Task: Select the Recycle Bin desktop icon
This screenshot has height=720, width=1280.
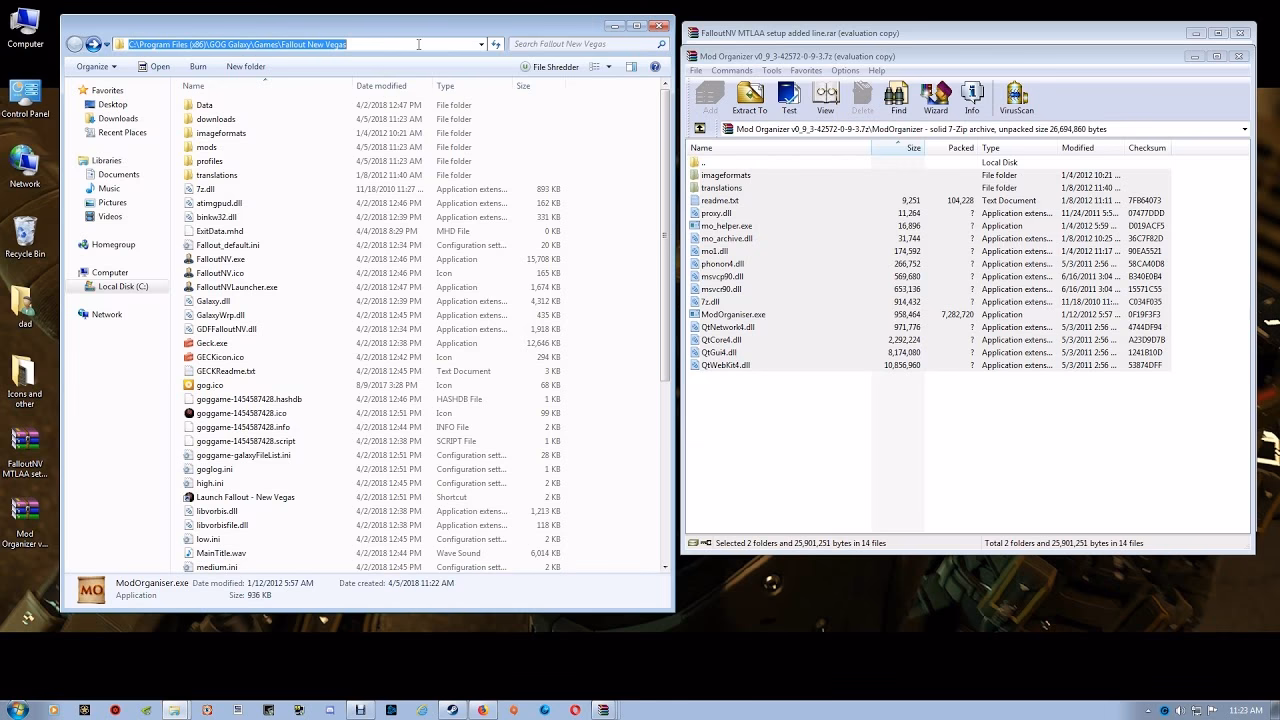Action: [x=25, y=238]
